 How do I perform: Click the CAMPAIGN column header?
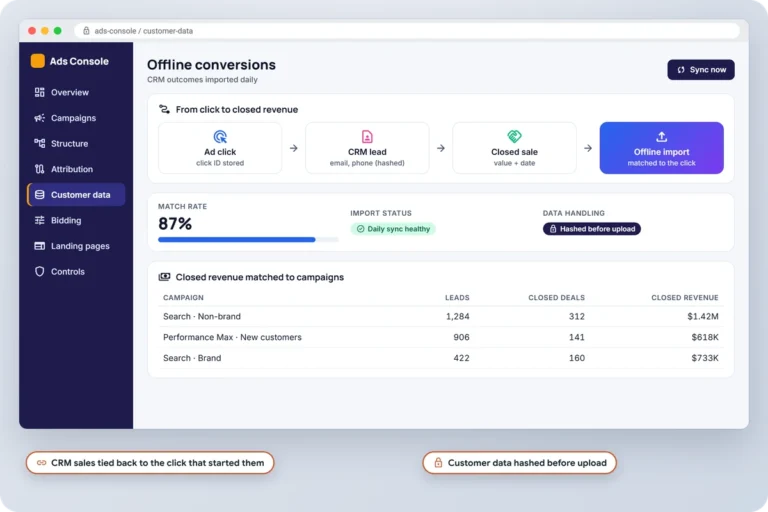click(x=183, y=297)
